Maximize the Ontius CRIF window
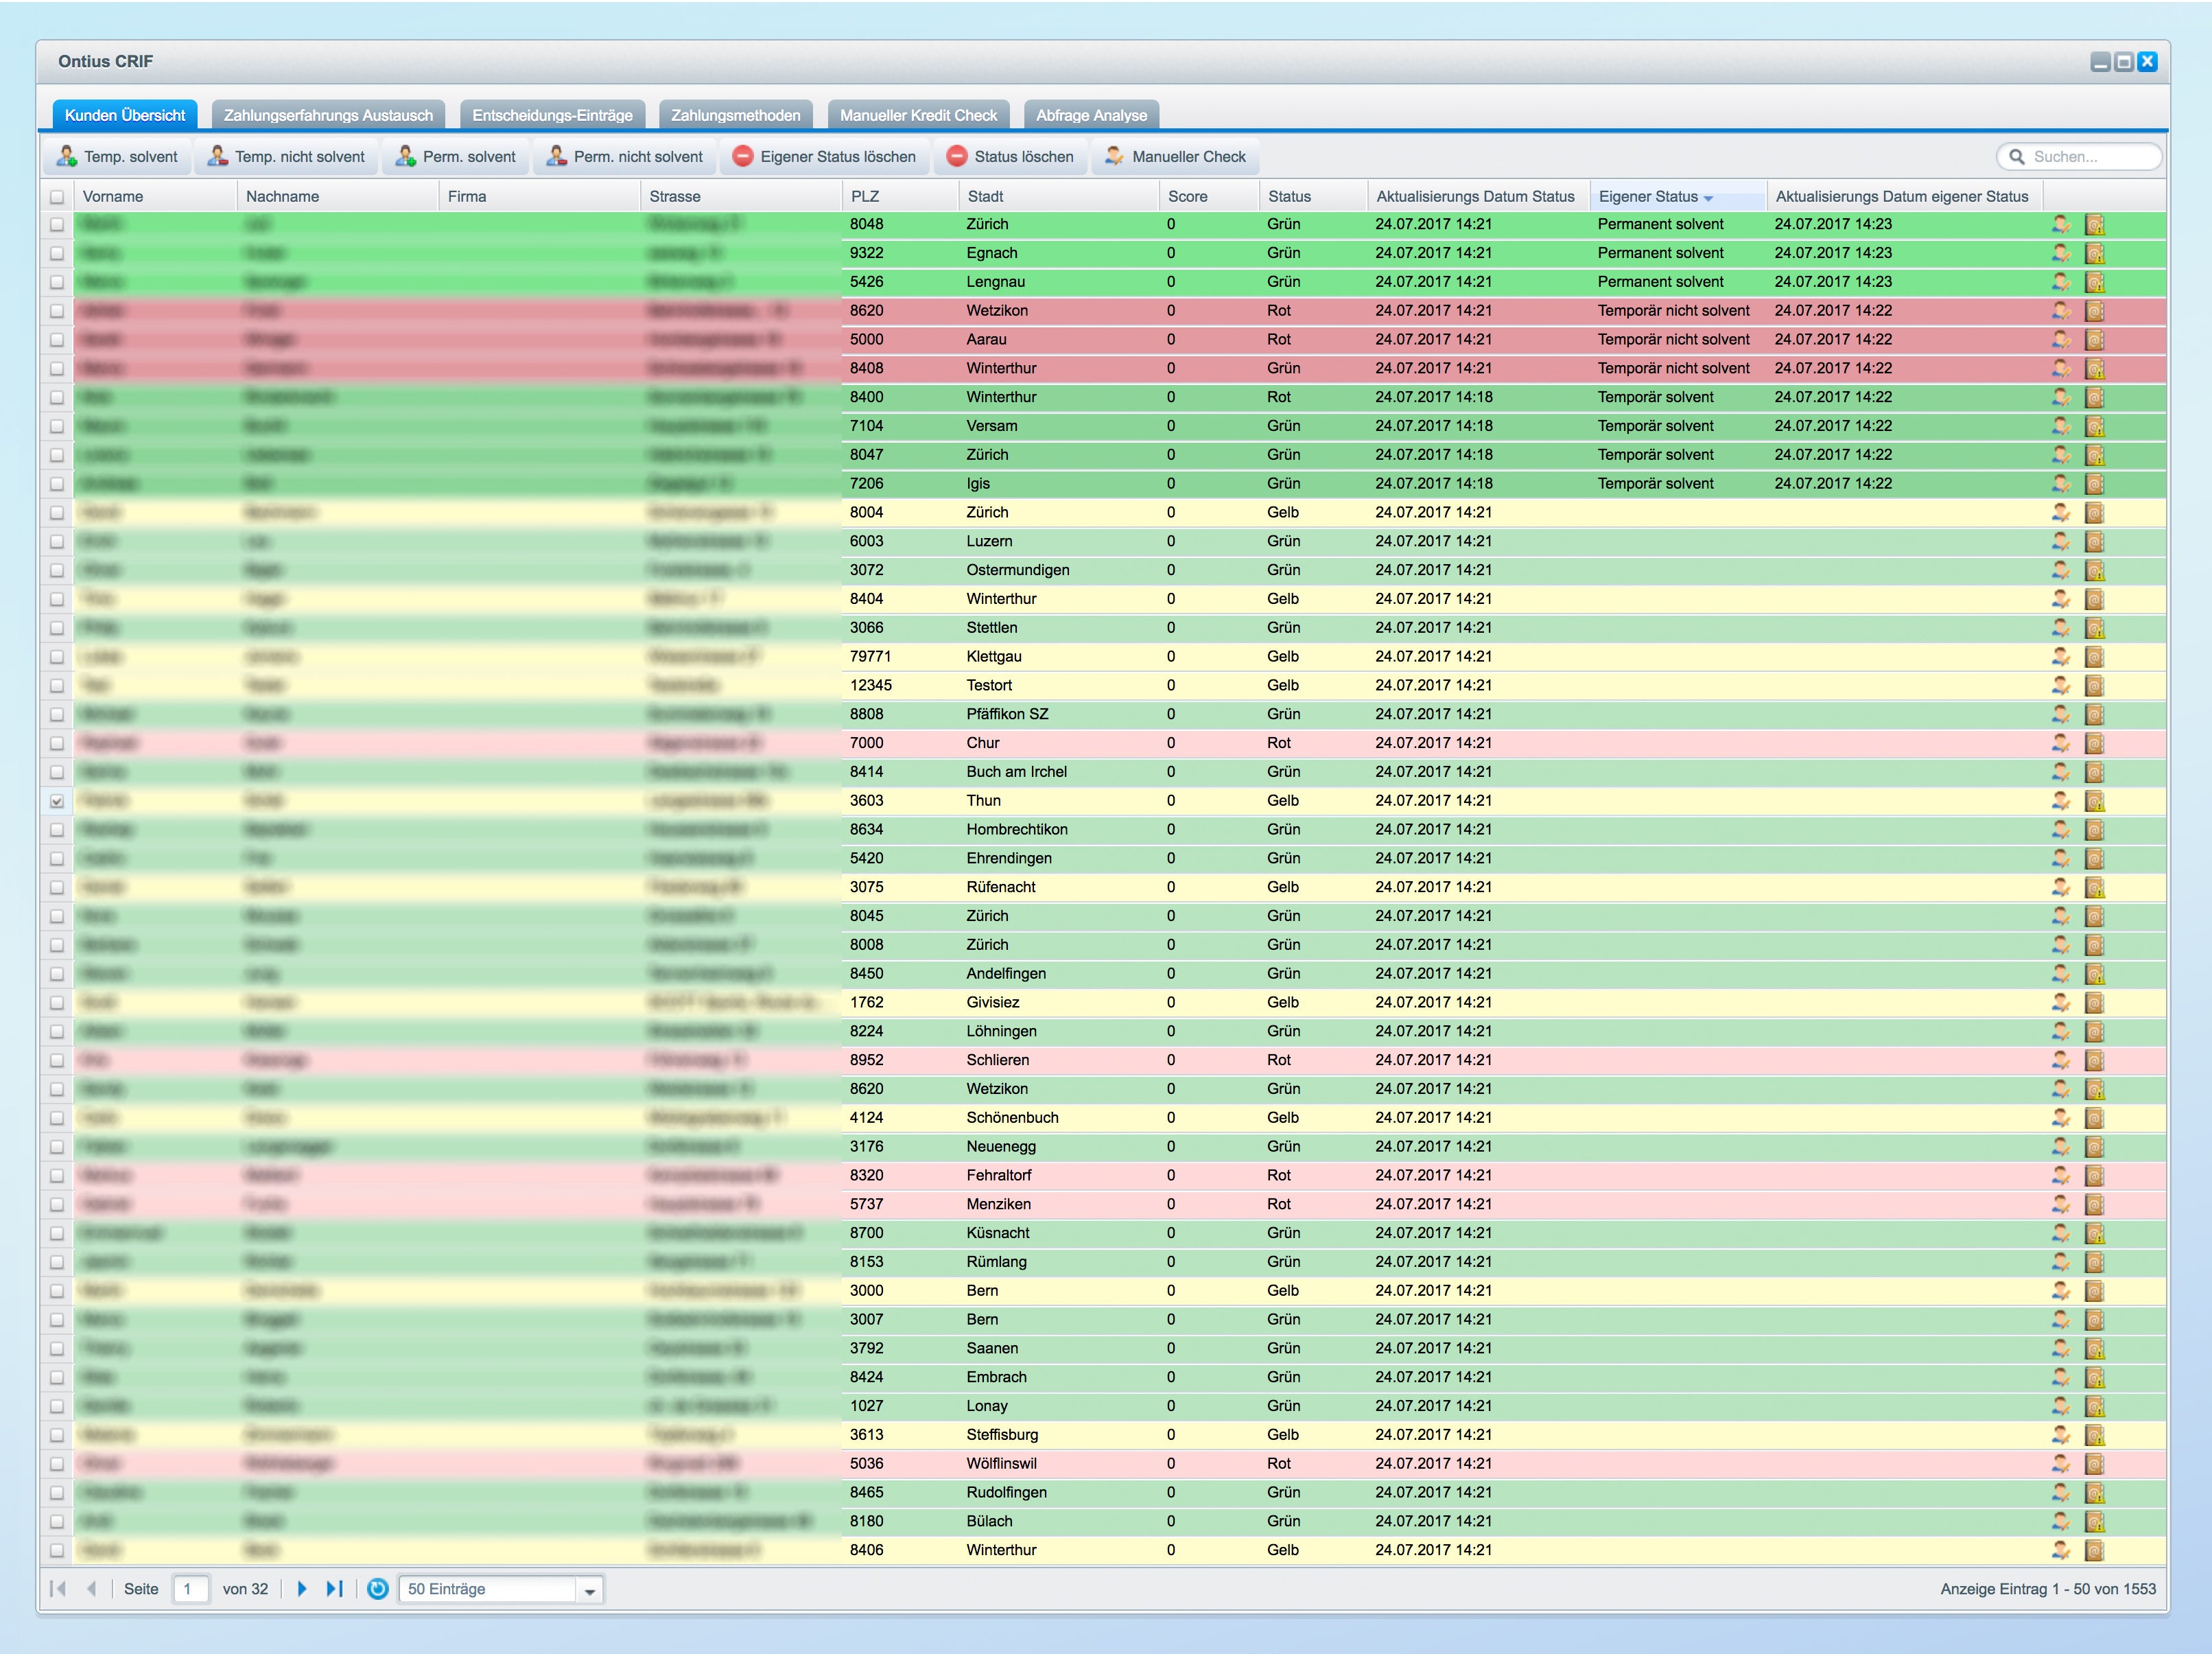2212x1654 pixels. 2124,62
